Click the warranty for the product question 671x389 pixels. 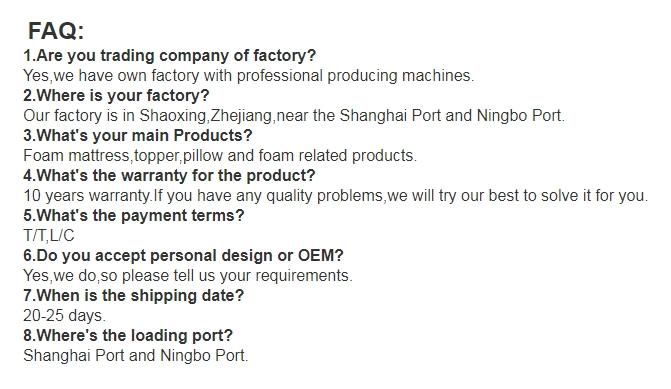(169, 175)
